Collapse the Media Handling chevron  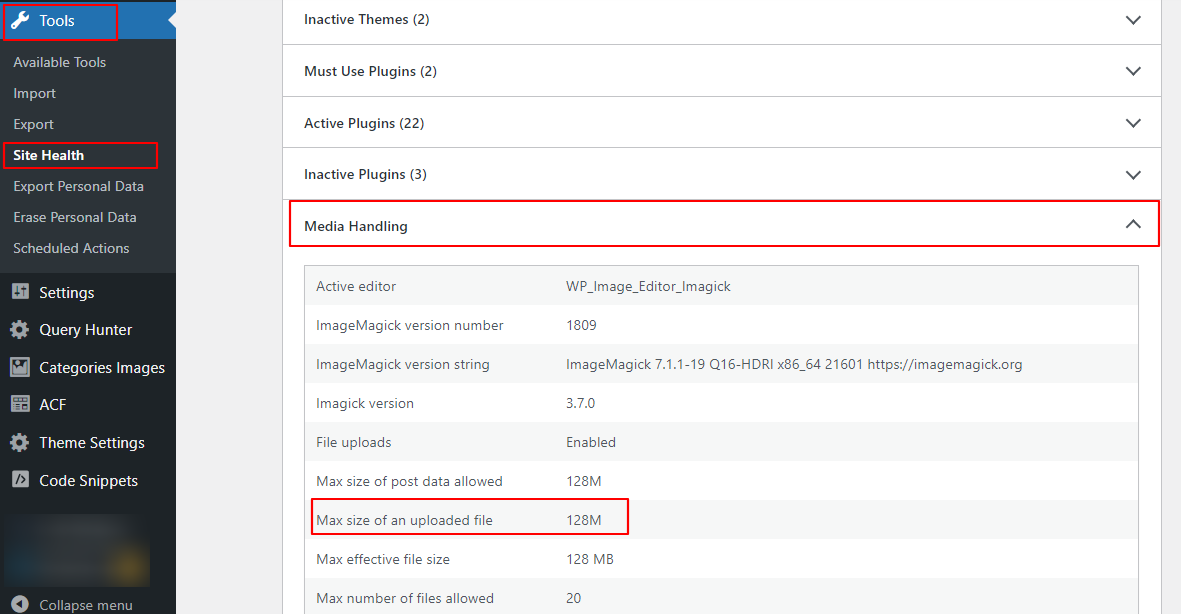coord(1133,225)
